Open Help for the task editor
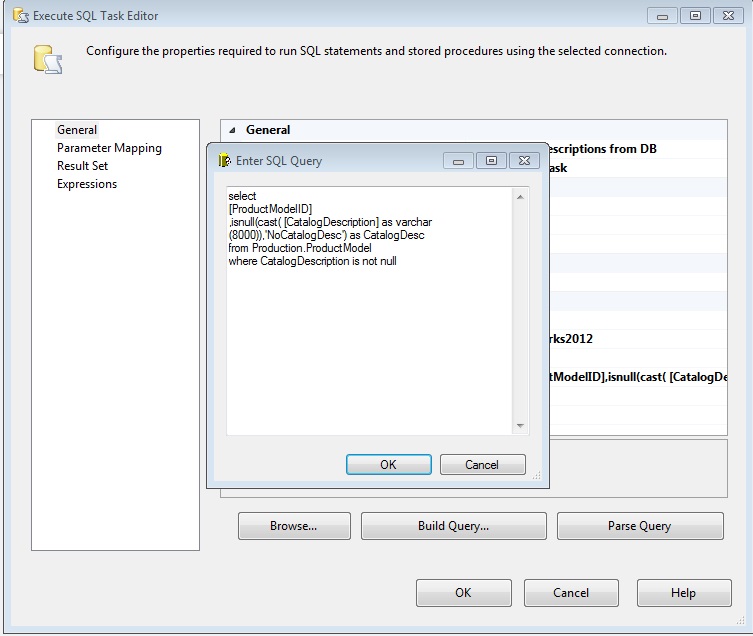Screen dimensions: 753x636 [x=683, y=592]
